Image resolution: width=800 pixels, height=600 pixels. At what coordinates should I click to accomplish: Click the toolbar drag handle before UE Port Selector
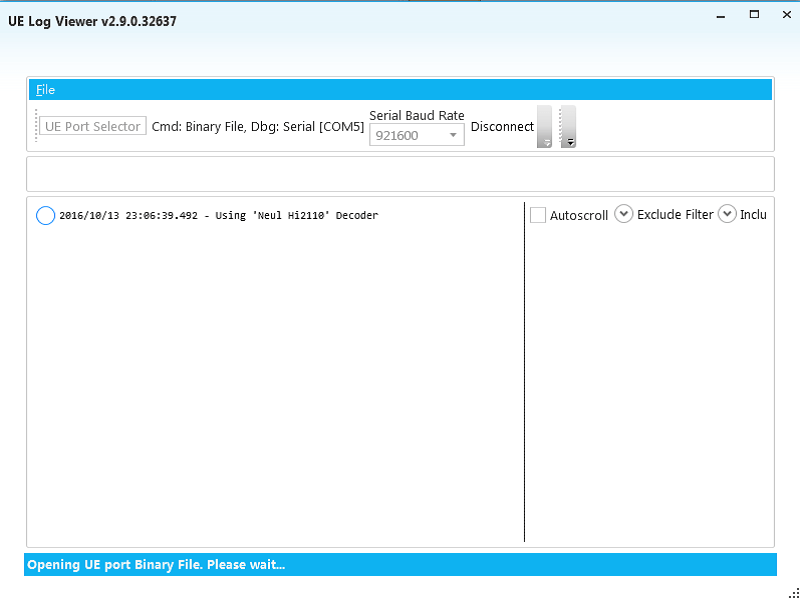pyautogui.click(x=36, y=126)
